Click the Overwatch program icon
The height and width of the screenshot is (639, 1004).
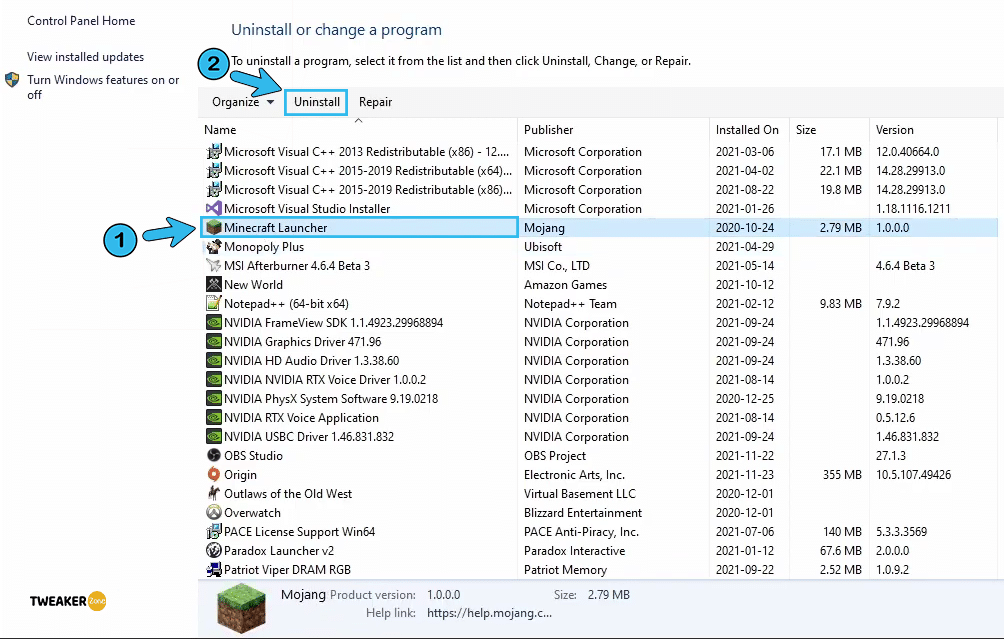coord(214,512)
